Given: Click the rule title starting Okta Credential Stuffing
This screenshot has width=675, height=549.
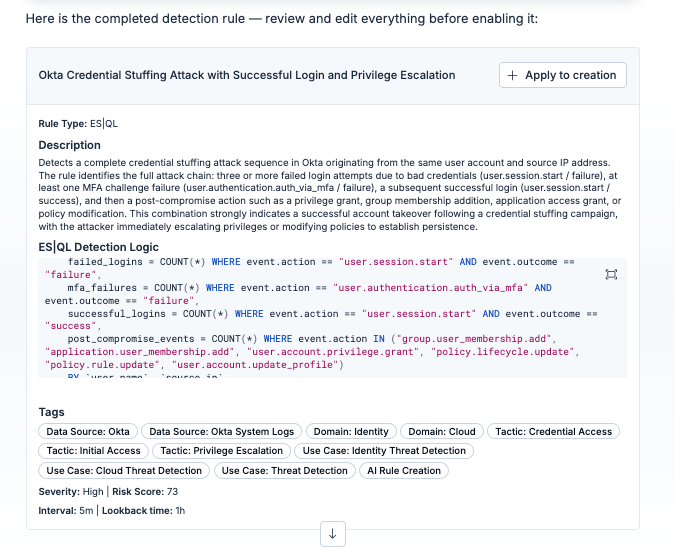Looking at the screenshot, I should click(247, 75).
